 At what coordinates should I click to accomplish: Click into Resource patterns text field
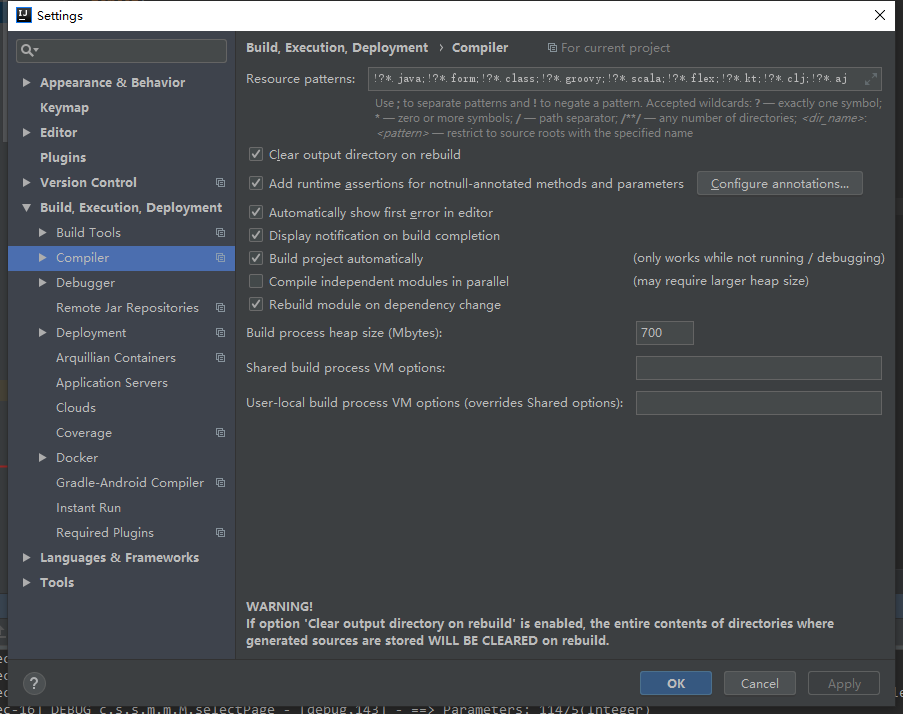(x=625, y=79)
